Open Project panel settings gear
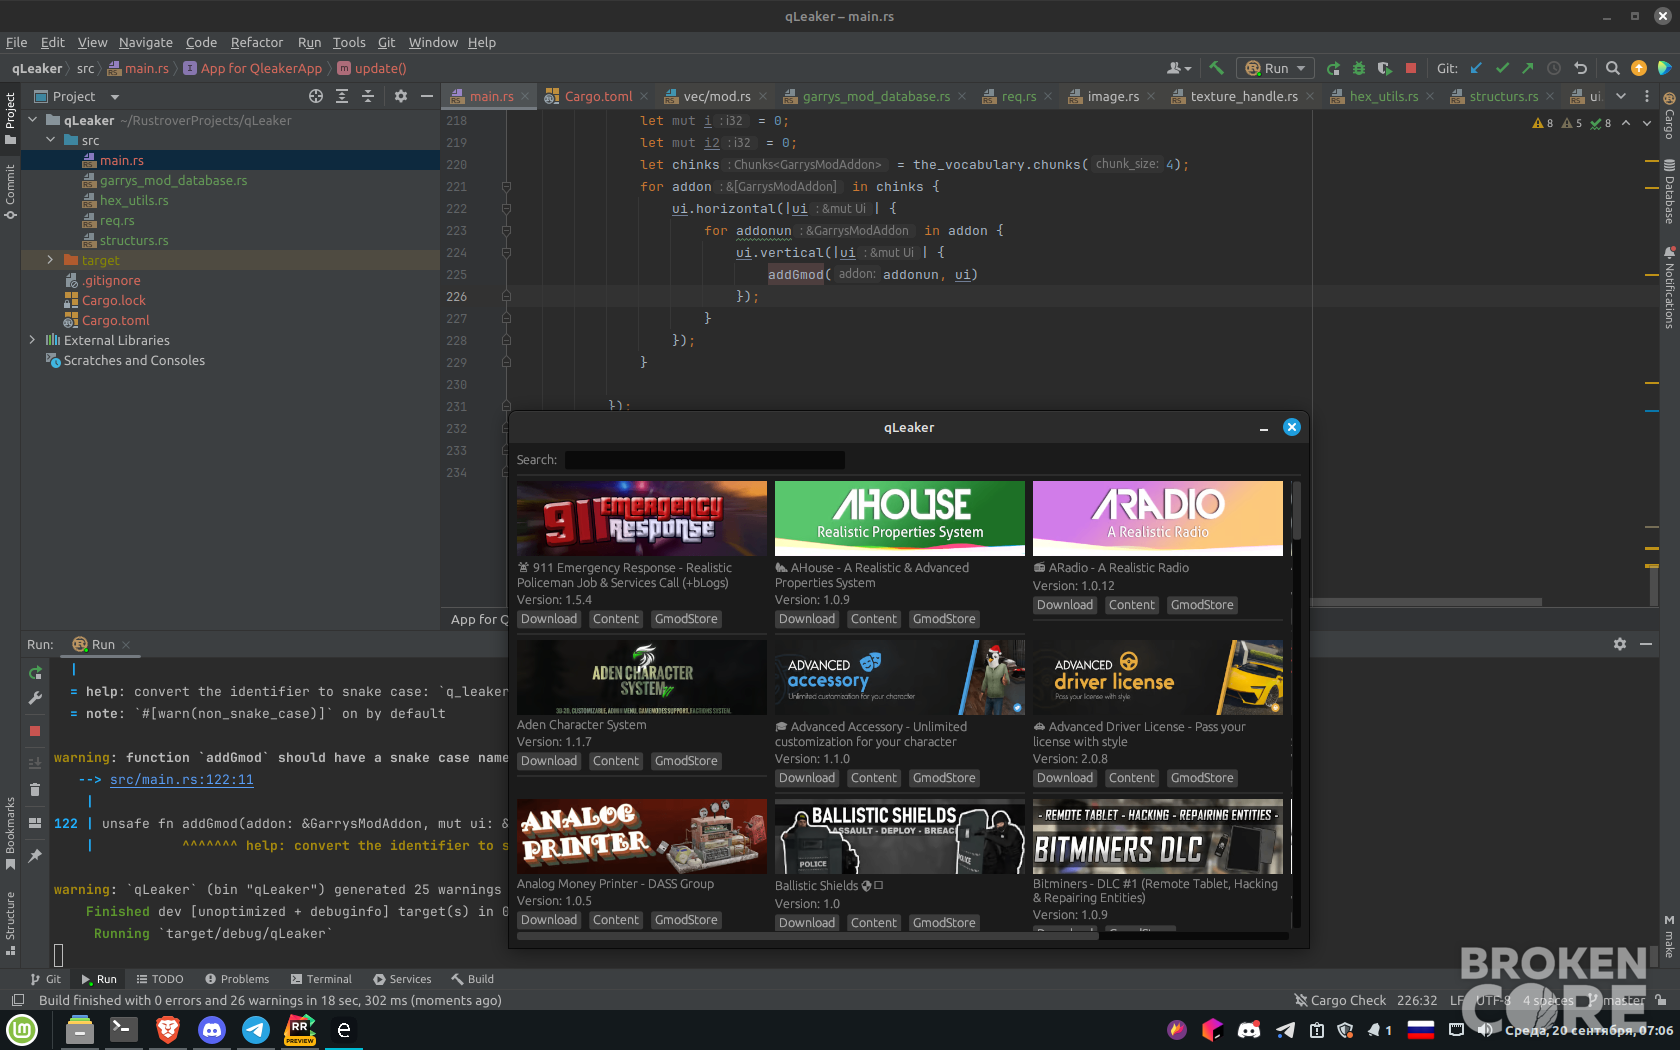This screenshot has height=1050, width=1680. click(401, 96)
